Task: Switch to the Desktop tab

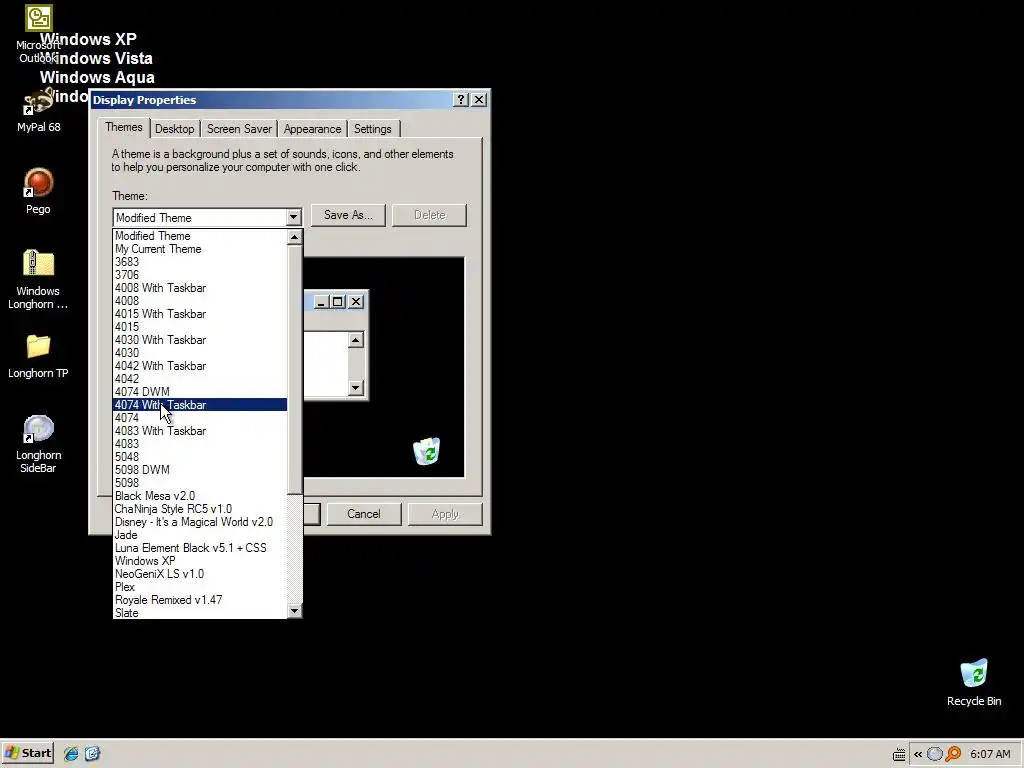Action: (x=174, y=129)
